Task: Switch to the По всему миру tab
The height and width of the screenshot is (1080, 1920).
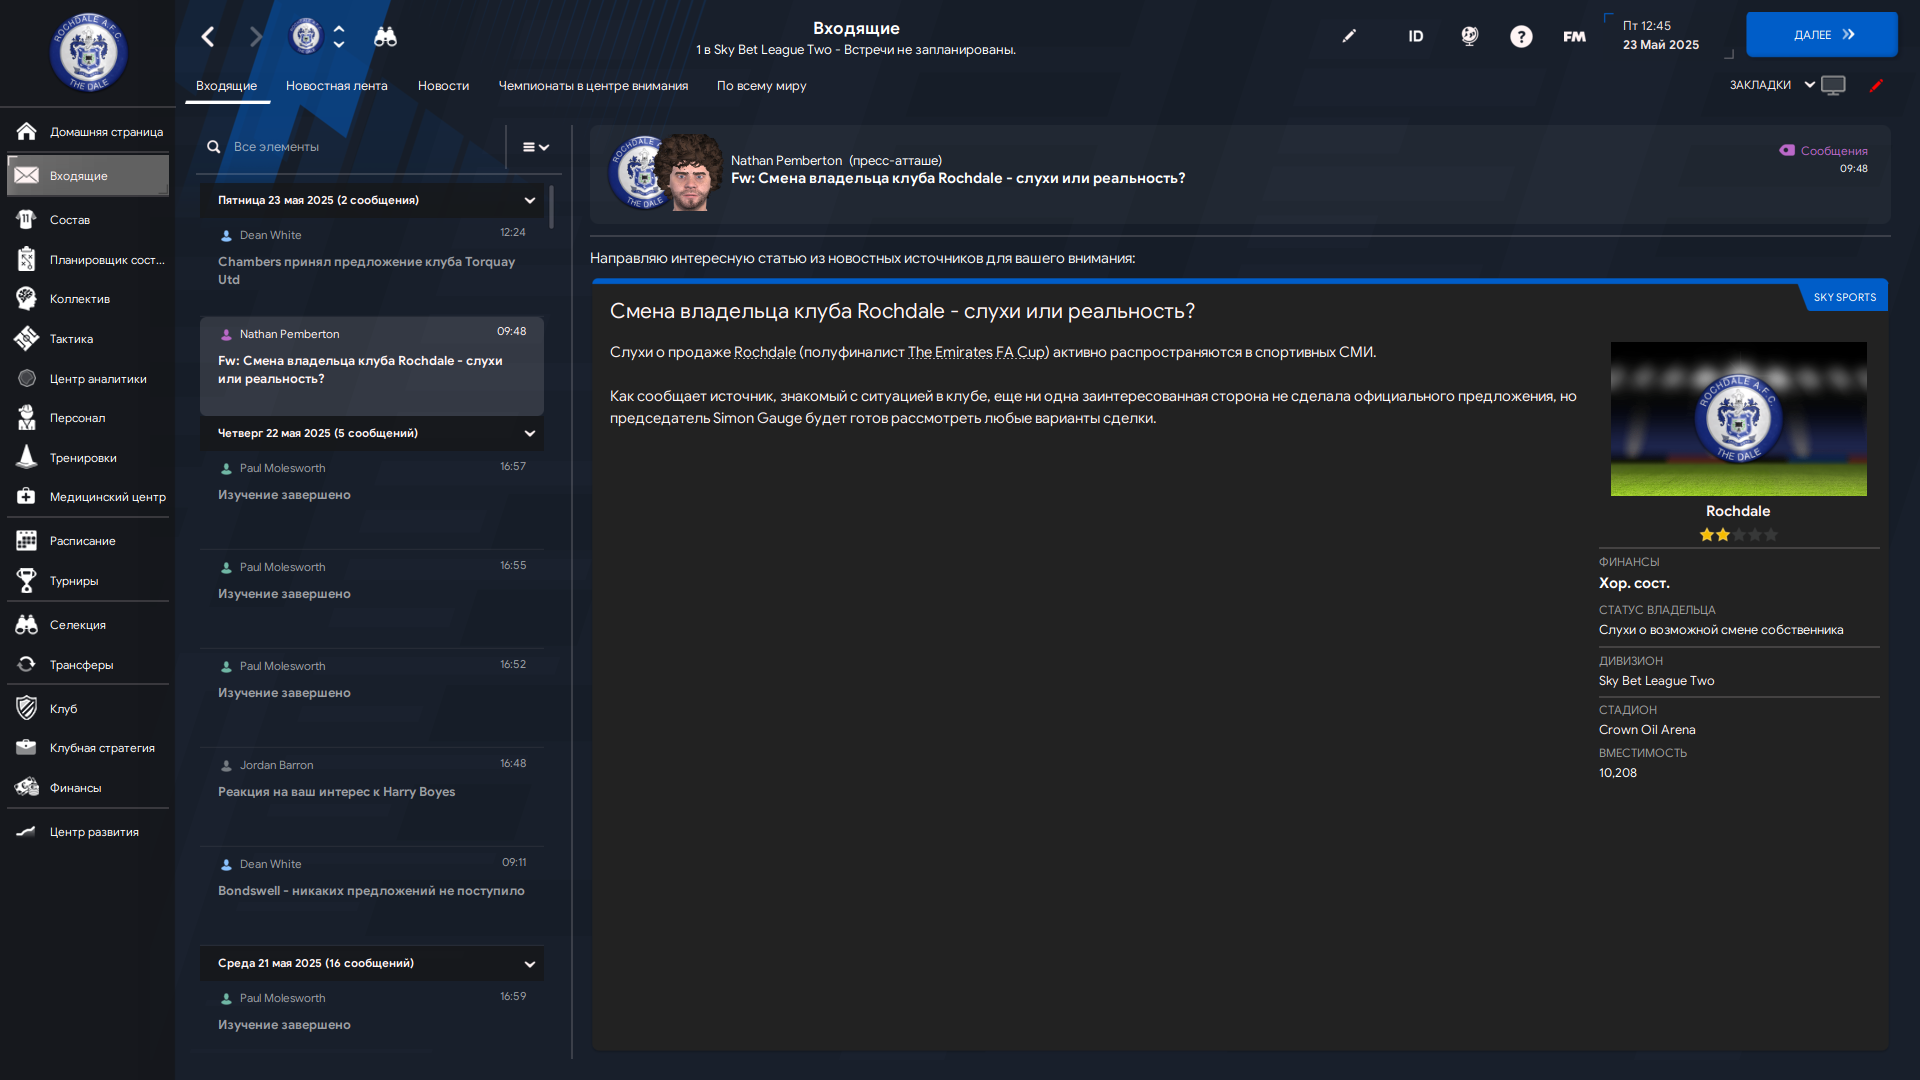Action: pyautogui.click(x=761, y=86)
